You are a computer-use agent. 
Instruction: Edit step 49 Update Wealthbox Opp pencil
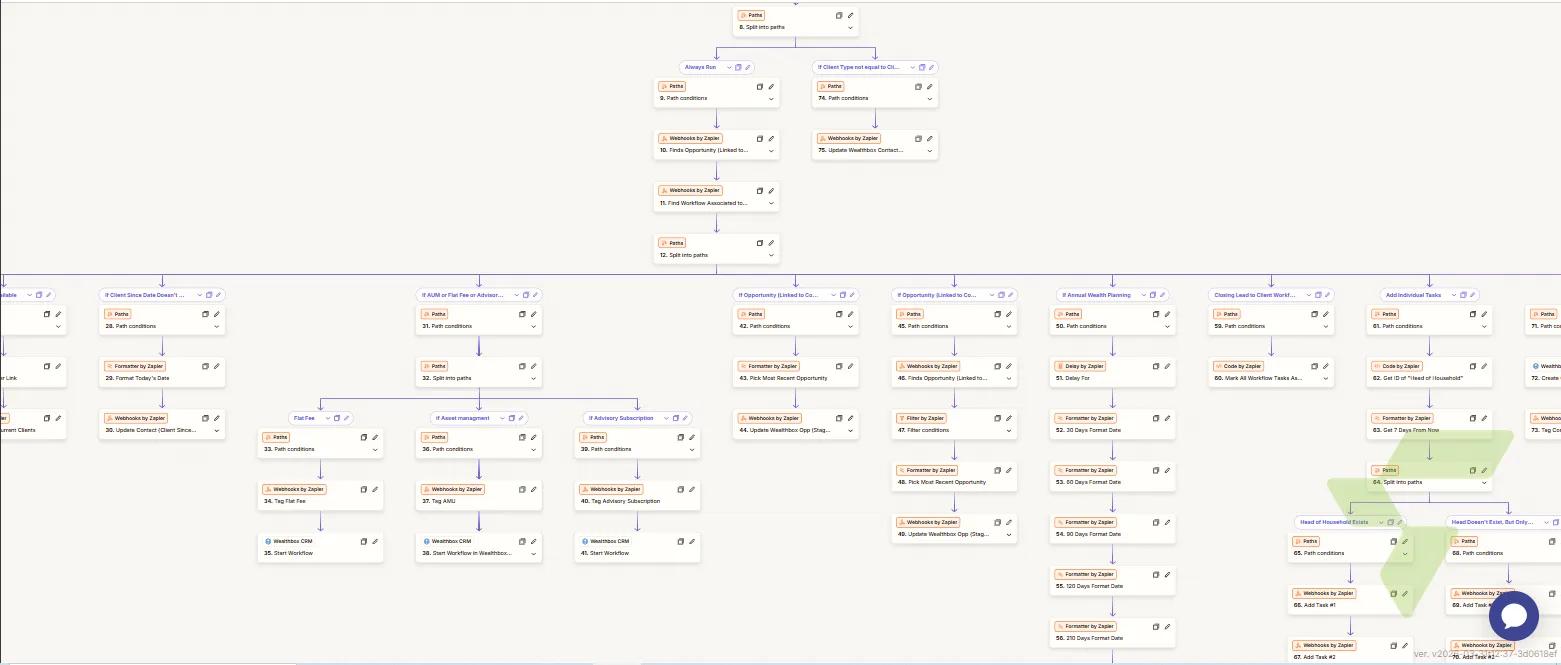pos(1009,522)
